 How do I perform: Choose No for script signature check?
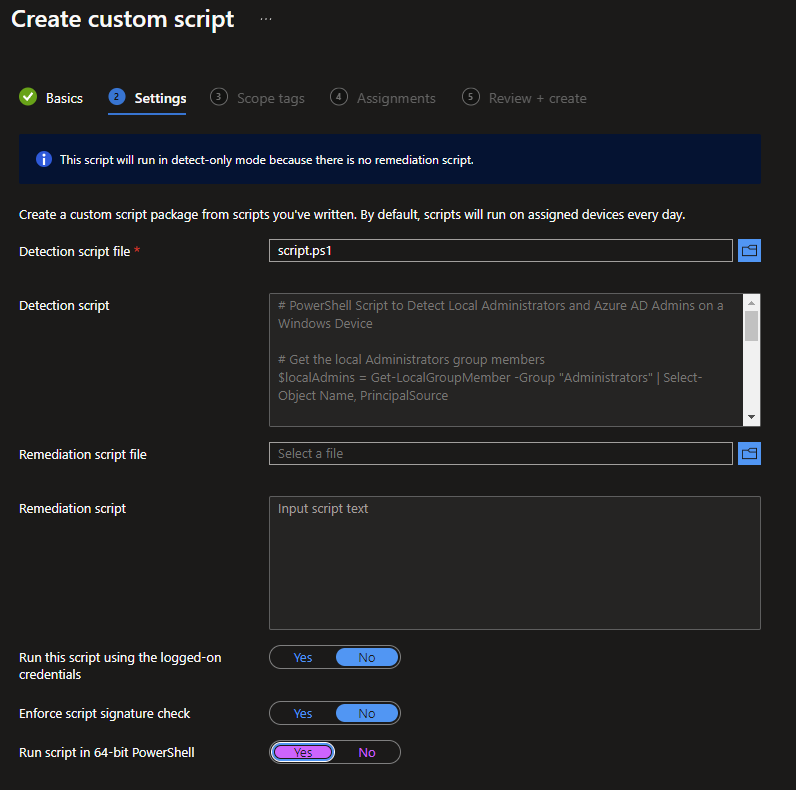pyautogui.click(x=367, y=713)
